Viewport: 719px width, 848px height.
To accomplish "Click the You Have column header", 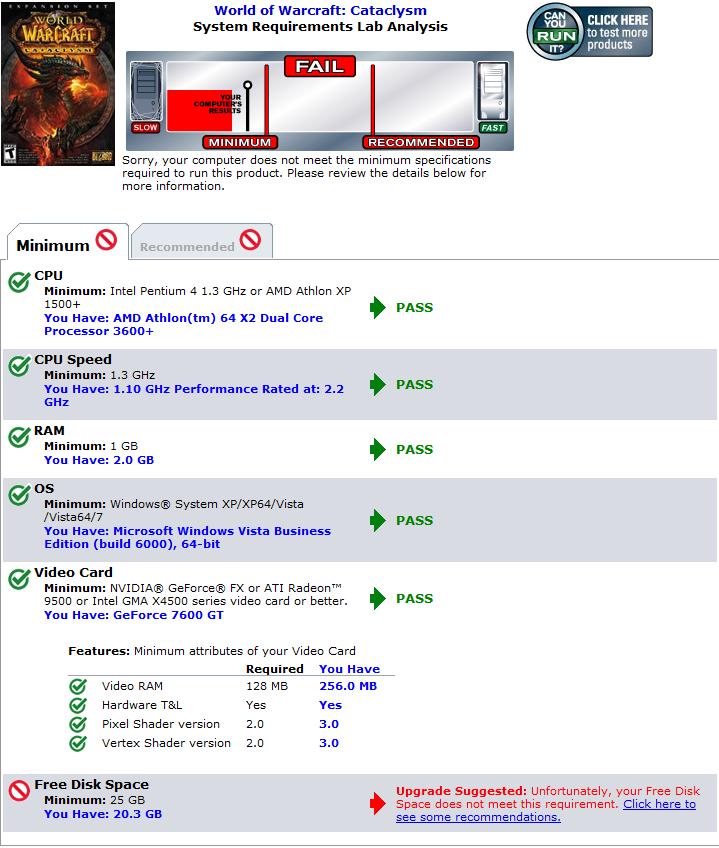I will click(x=349, y=669).
